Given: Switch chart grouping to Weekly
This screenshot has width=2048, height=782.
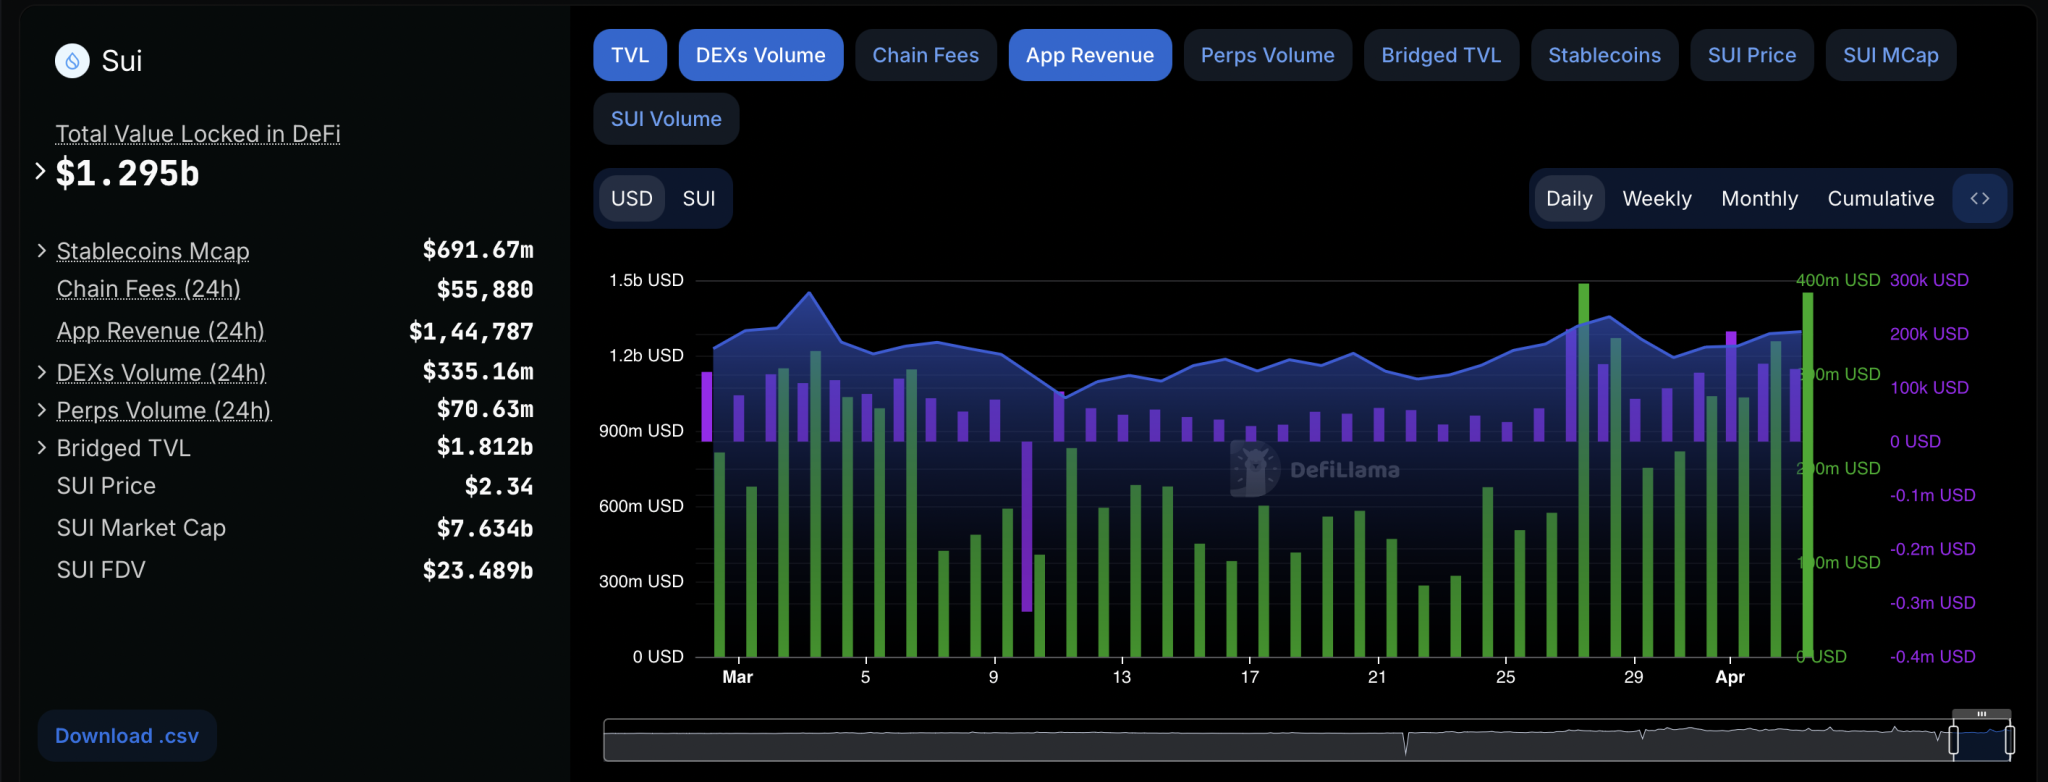Looking at the screenshot, I should coord(1656,199).
